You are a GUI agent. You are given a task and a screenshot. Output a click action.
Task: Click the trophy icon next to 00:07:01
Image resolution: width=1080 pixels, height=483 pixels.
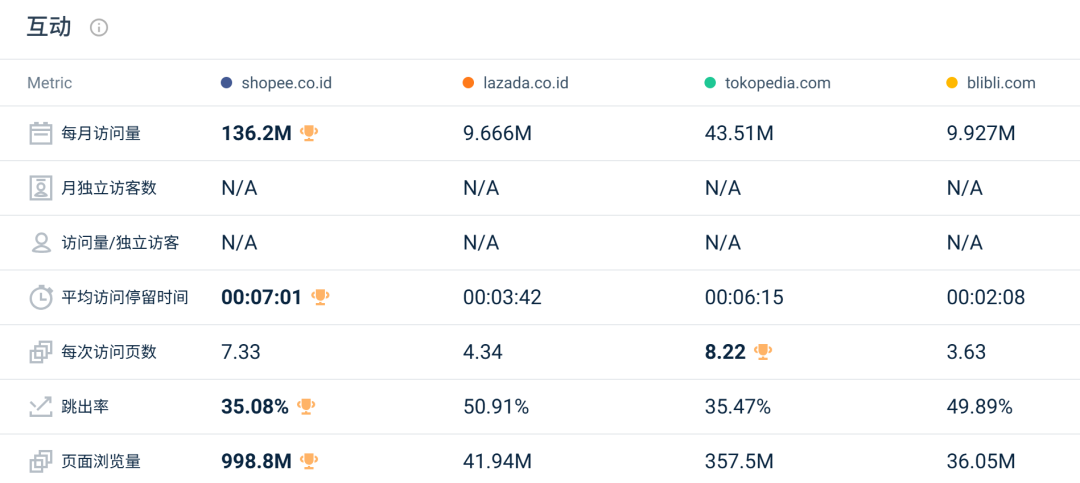pyautogui.click(x=320, y=297)
